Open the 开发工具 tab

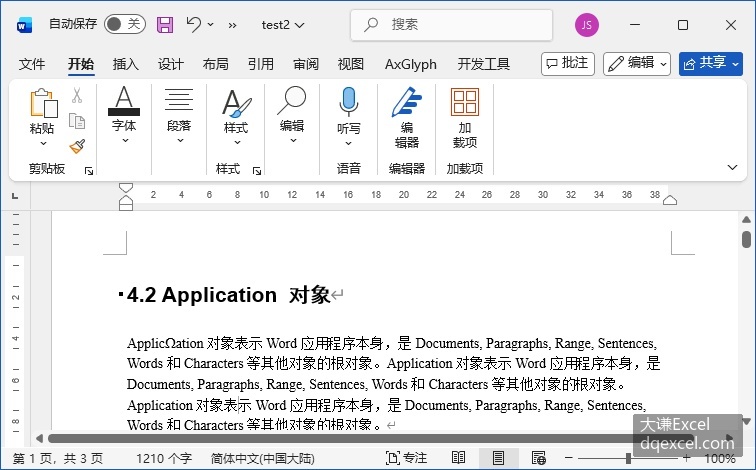pyautogui.click(x=484, y=64)
